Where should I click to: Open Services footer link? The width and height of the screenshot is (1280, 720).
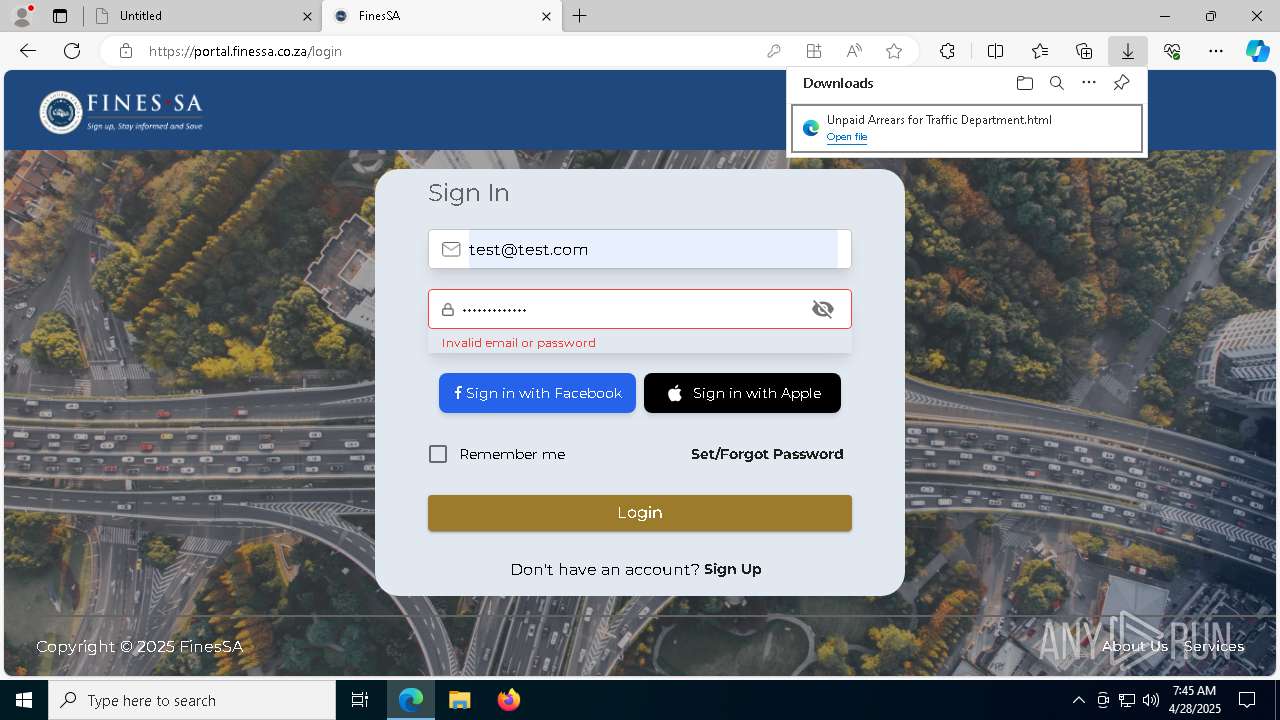[x=1214, y=646]
